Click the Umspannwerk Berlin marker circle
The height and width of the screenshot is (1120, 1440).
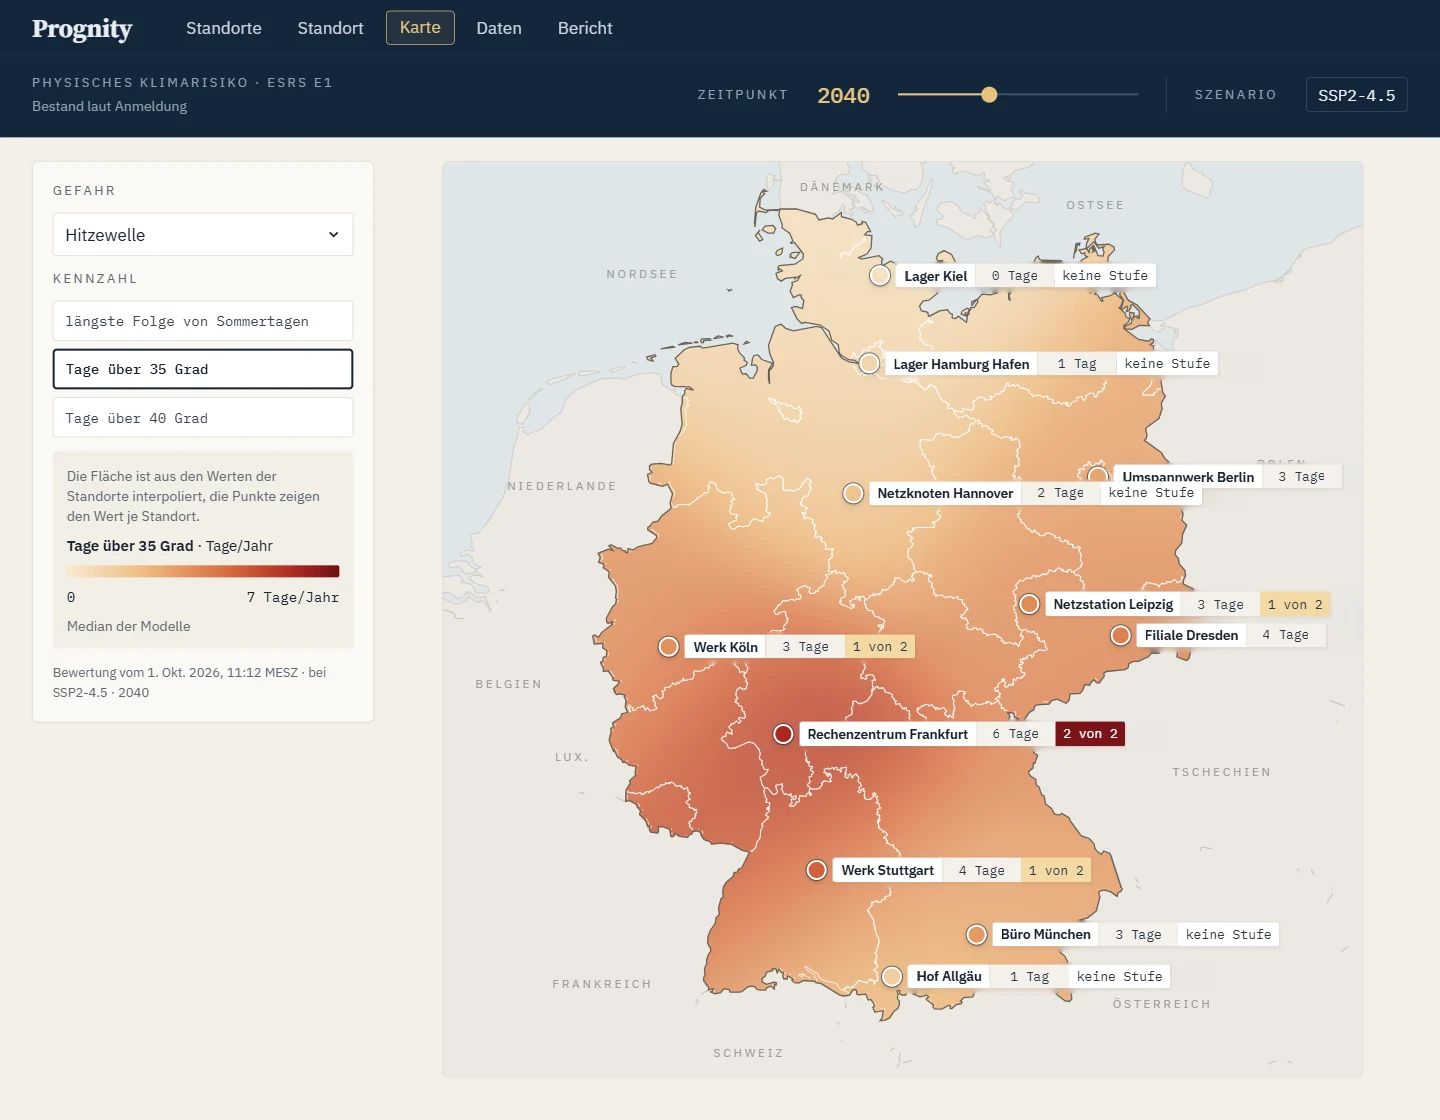[1098, 474]
